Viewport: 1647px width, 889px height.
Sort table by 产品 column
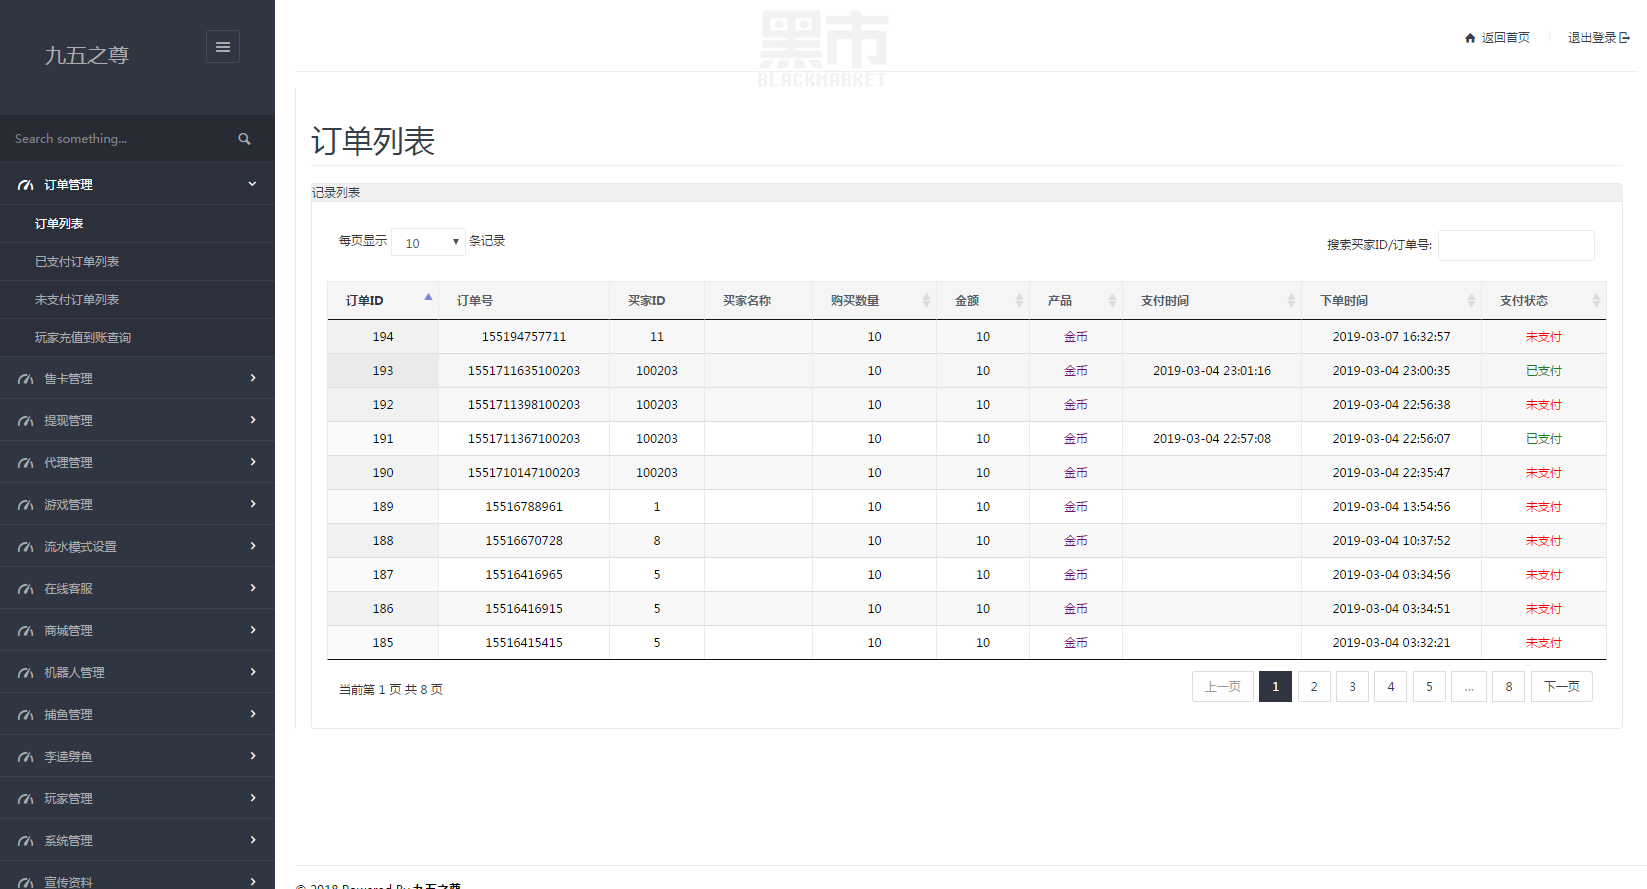(1112, 300)
